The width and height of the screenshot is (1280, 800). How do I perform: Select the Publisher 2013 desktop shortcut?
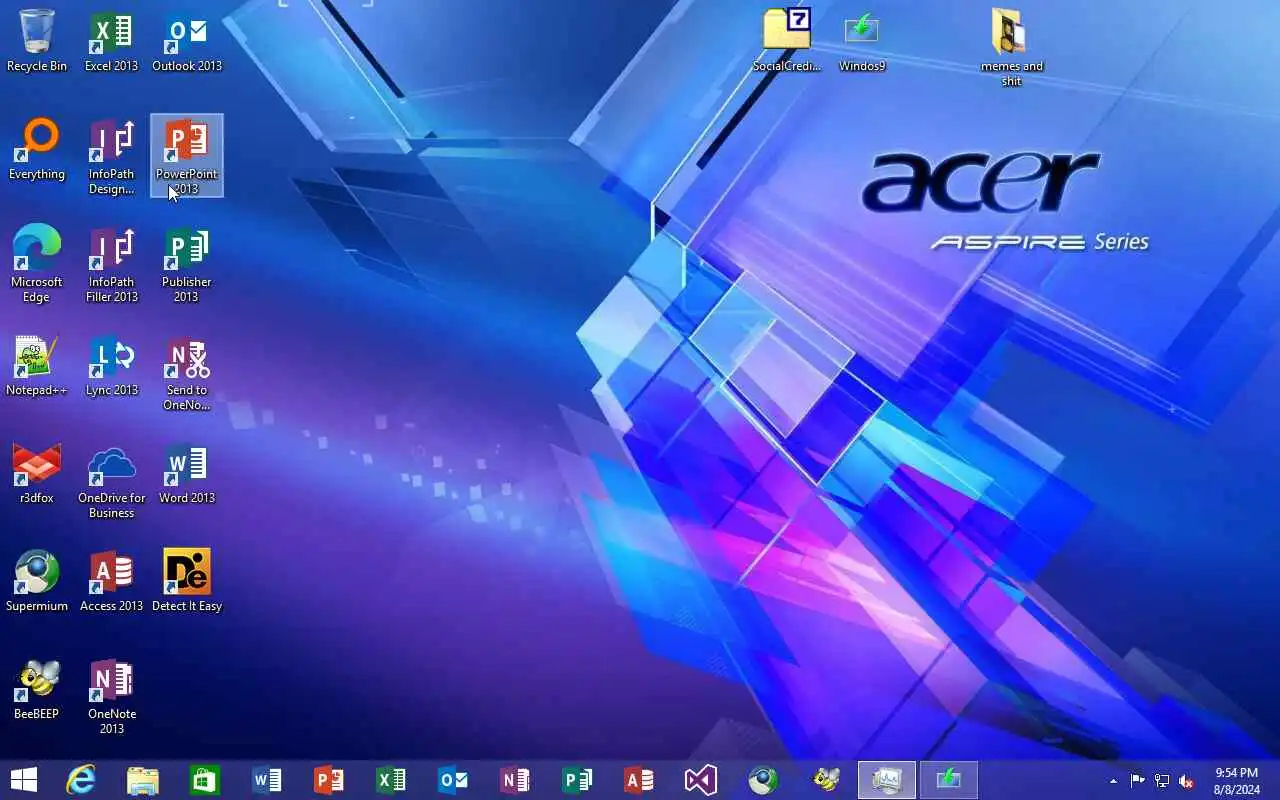[187, 264]
